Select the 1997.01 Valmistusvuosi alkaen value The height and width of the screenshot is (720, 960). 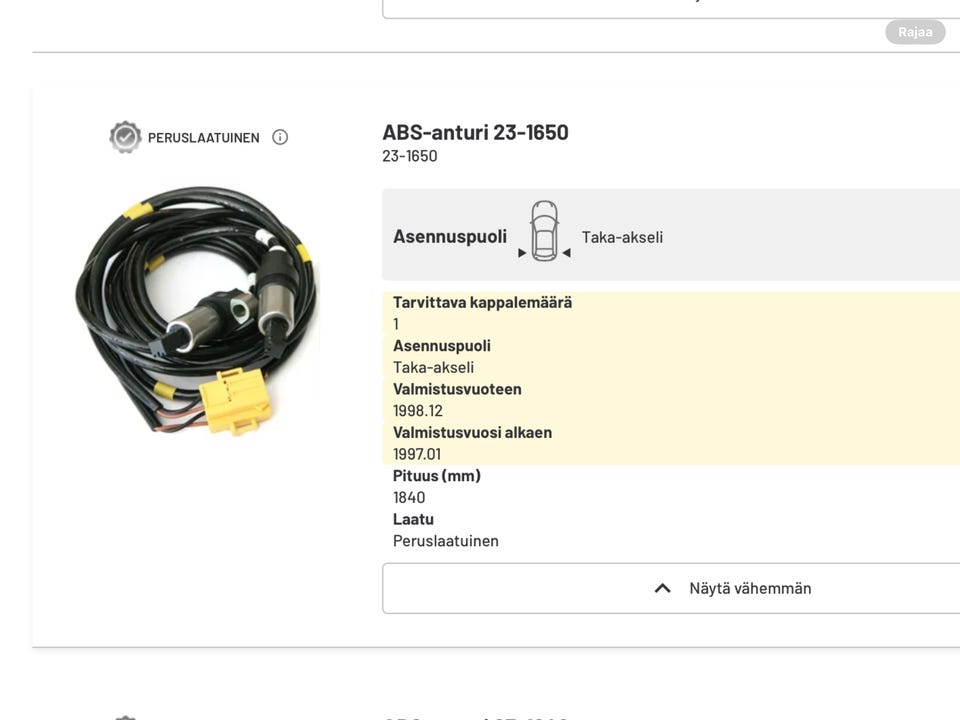click(x=417, y=454)
